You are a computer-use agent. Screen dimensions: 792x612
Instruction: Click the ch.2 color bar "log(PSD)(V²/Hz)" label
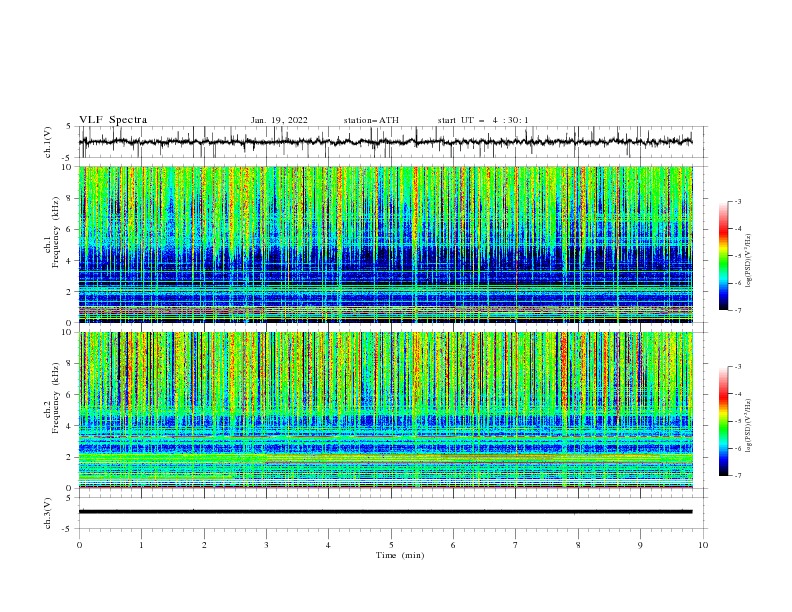[749, 425]
